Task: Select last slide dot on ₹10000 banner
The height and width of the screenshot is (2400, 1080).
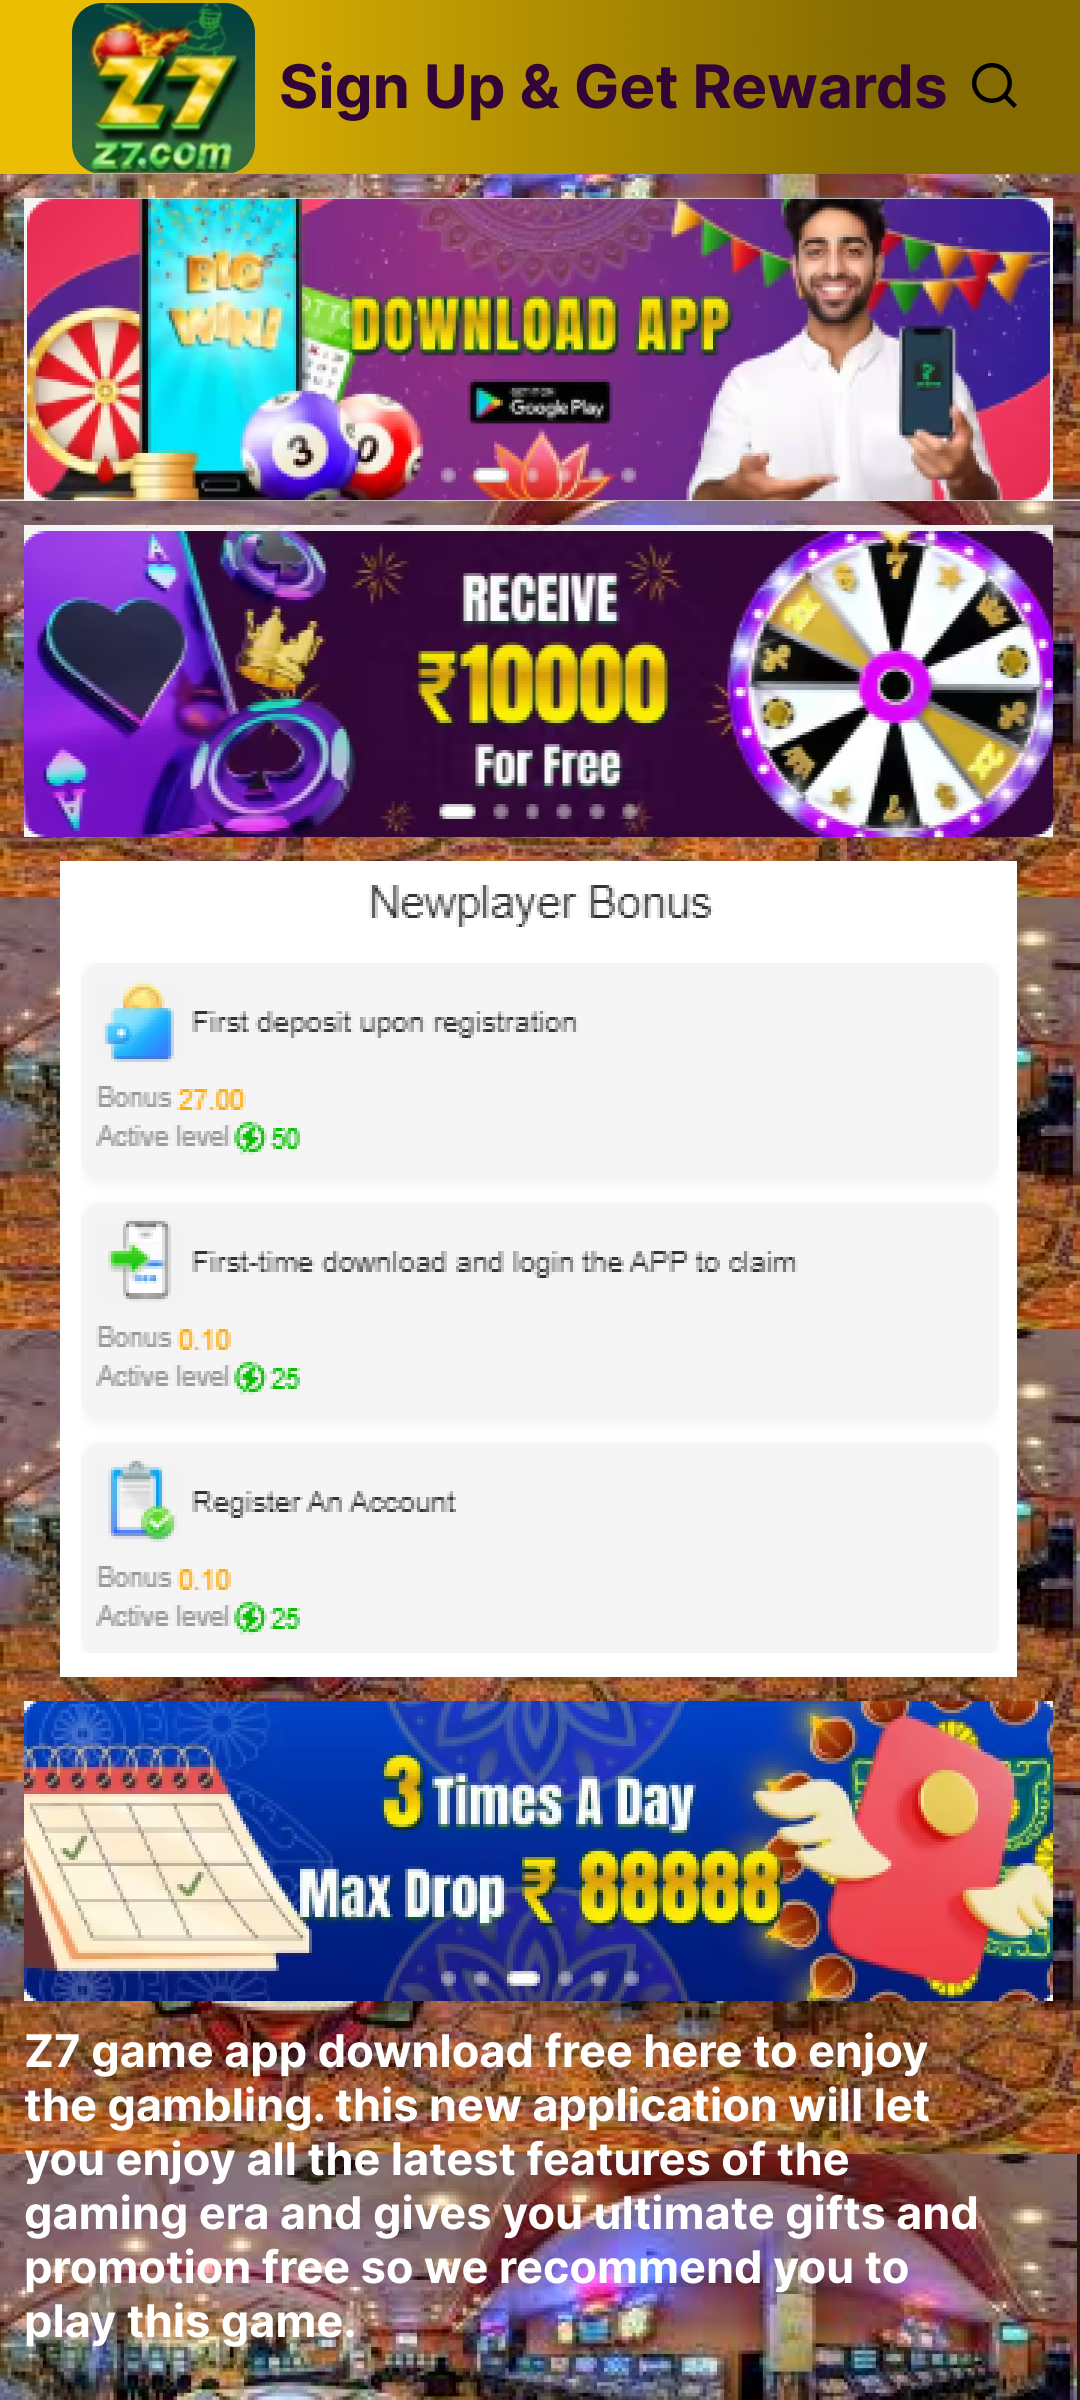Action: pos(629,812)
